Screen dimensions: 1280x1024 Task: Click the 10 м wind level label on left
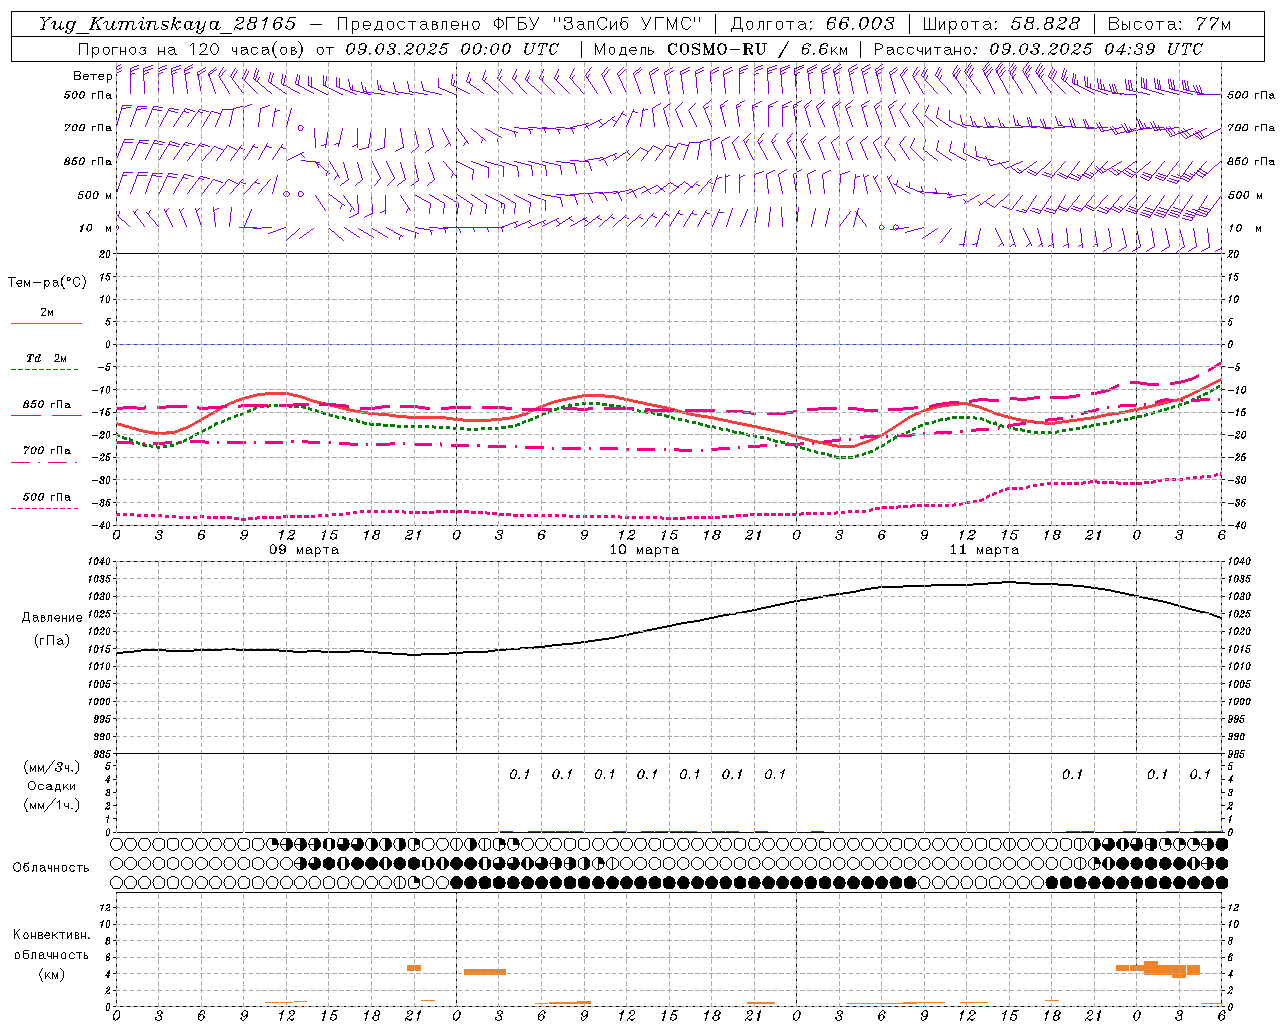[x=95, y=228]
